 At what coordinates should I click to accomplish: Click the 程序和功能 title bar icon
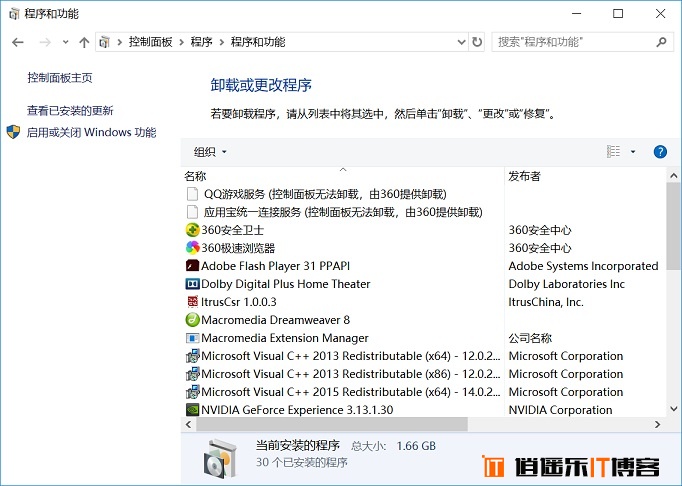(x=14, y=14)
